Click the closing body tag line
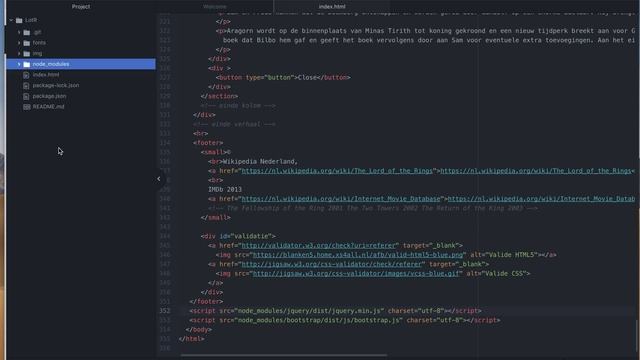This screenshot has height=360, width=640. (199, 329)
